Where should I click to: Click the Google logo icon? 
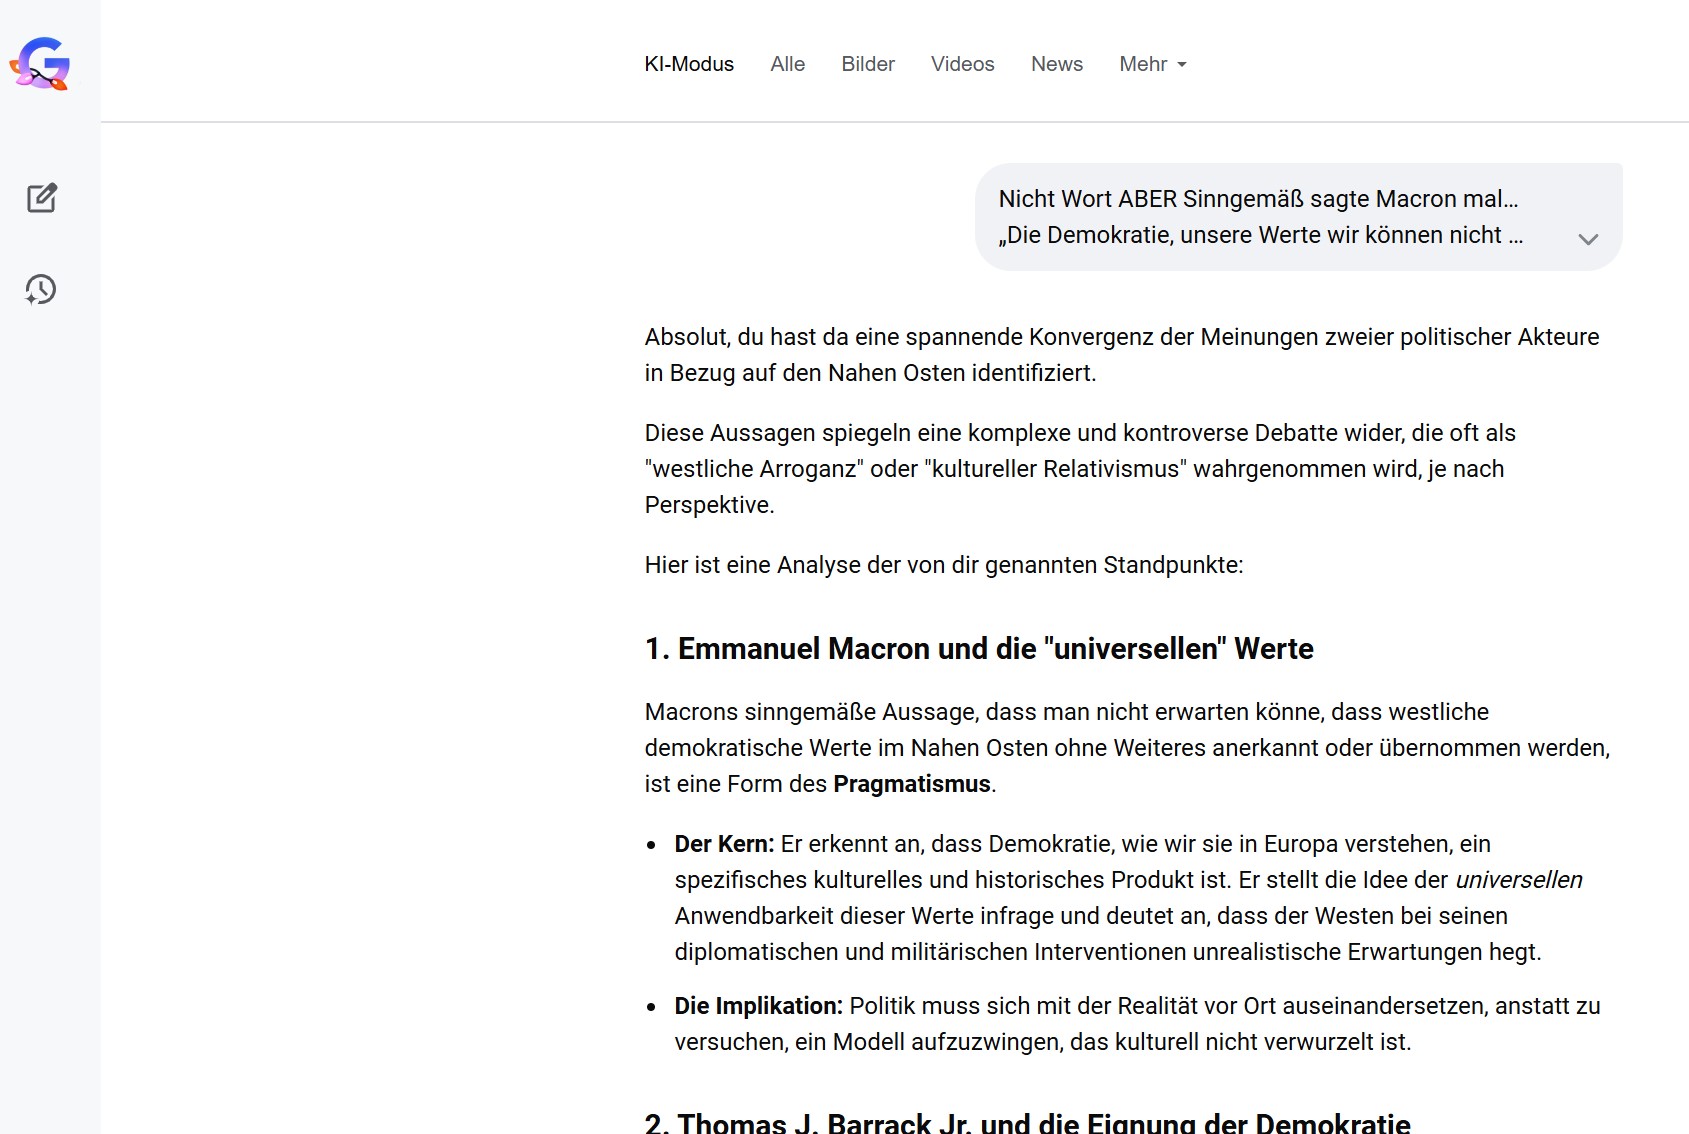point(40,64)
